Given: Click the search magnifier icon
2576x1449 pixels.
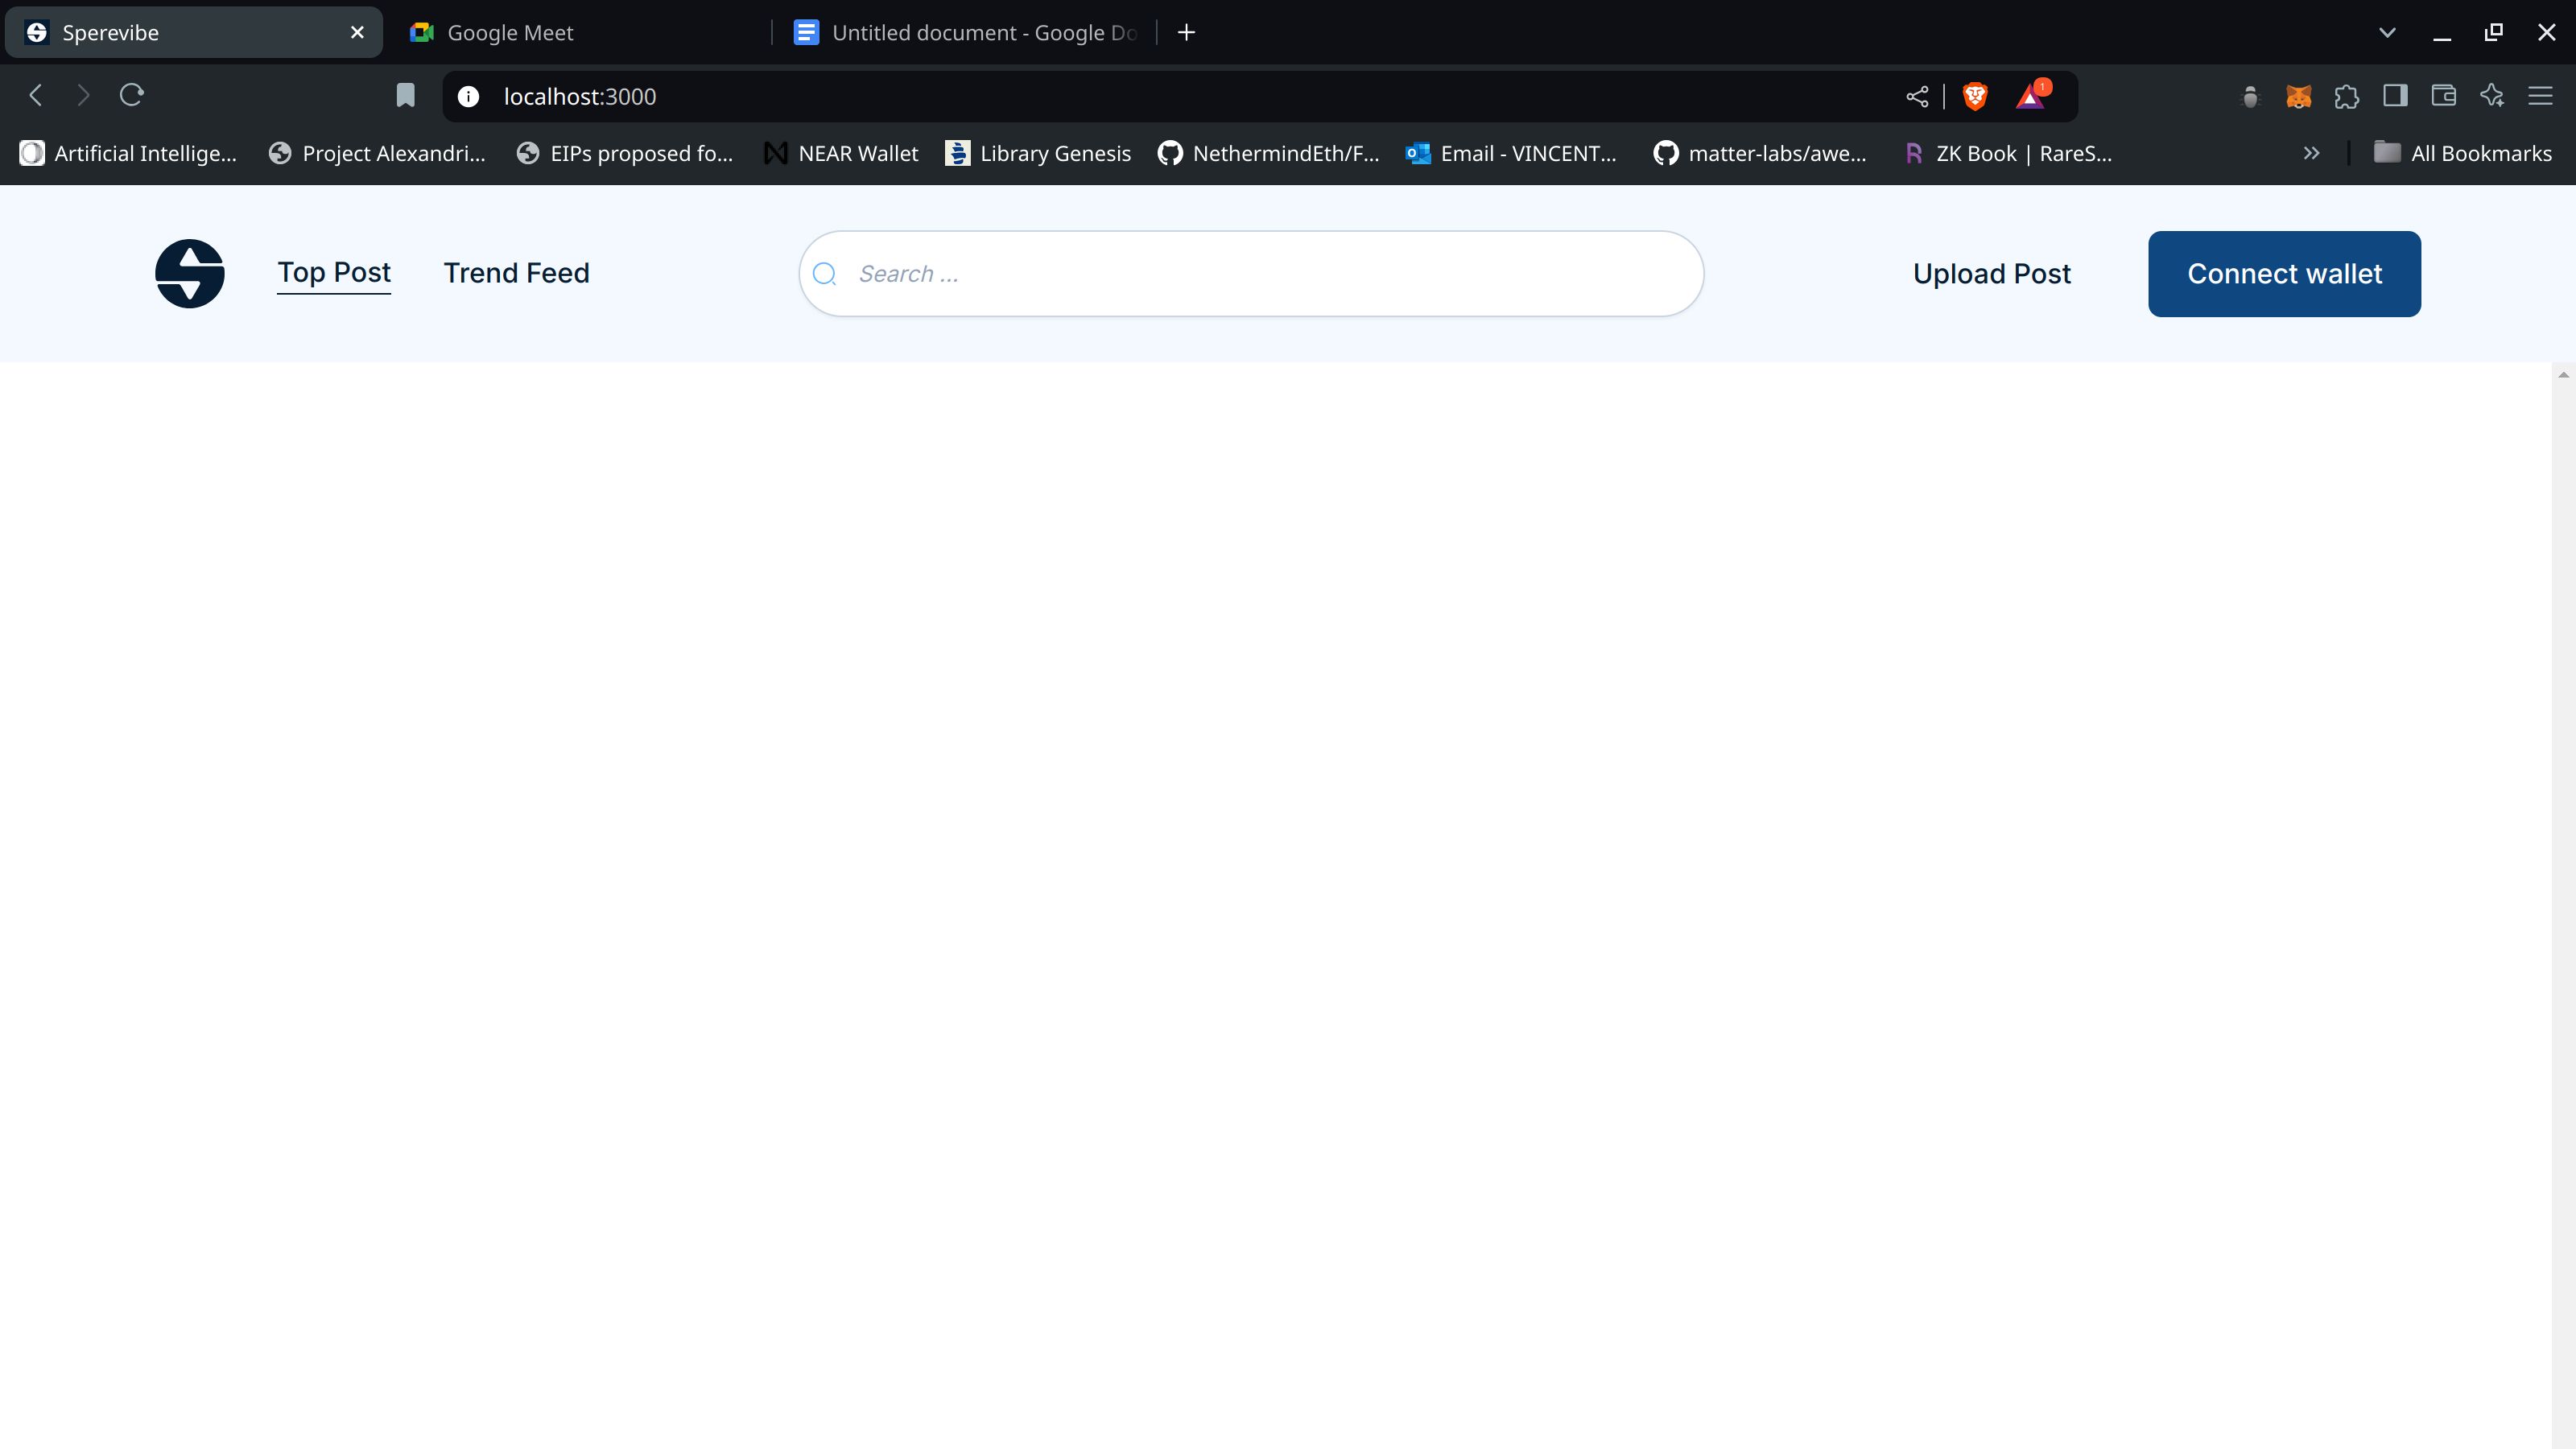Looking at the screenshot, I should click(824, 272).
